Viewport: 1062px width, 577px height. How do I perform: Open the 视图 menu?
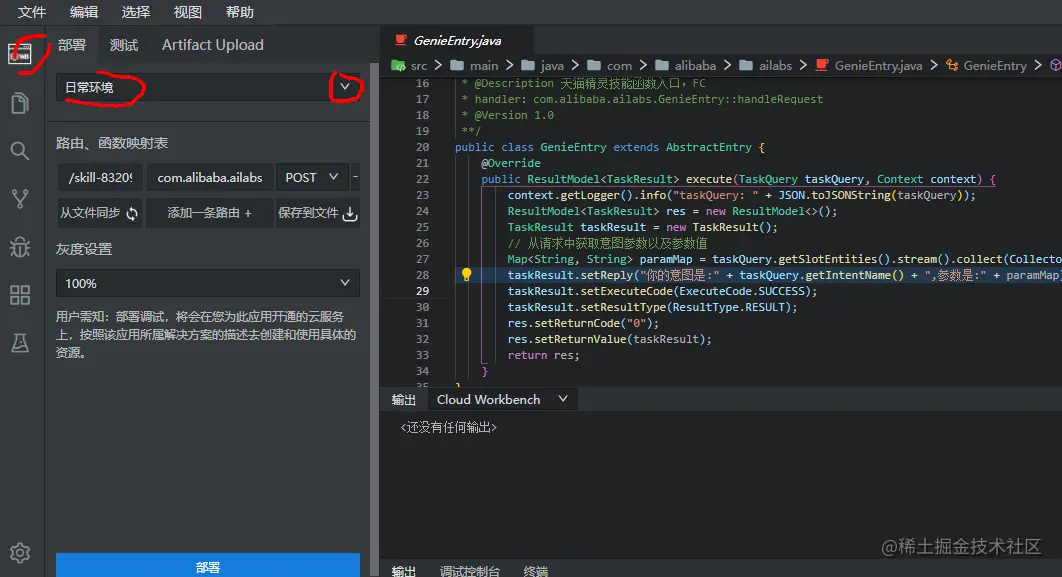click(188, 12)
